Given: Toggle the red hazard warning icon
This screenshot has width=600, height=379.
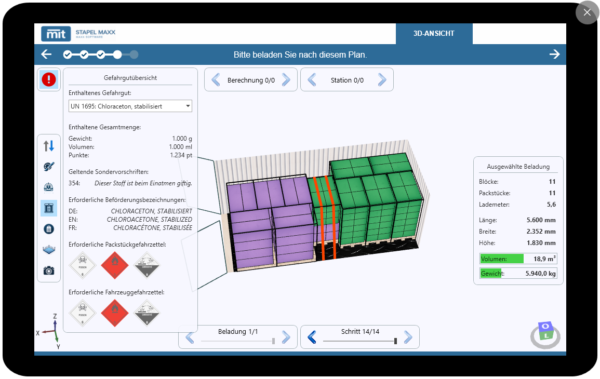Looking at the screenshot, I should coord(49,80).
